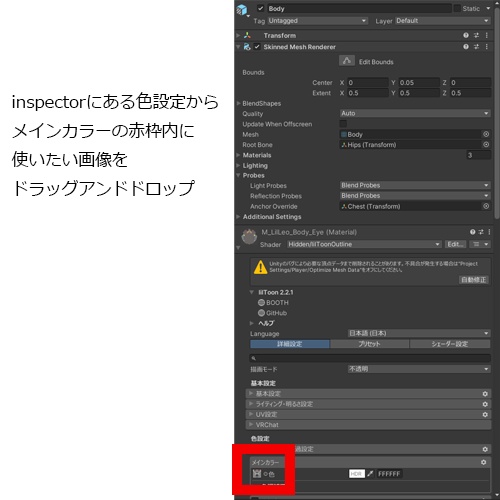Screen dimensions: 500x500
Task: Open gear menu for メインカラー section
Action: (x=483, y=462)
